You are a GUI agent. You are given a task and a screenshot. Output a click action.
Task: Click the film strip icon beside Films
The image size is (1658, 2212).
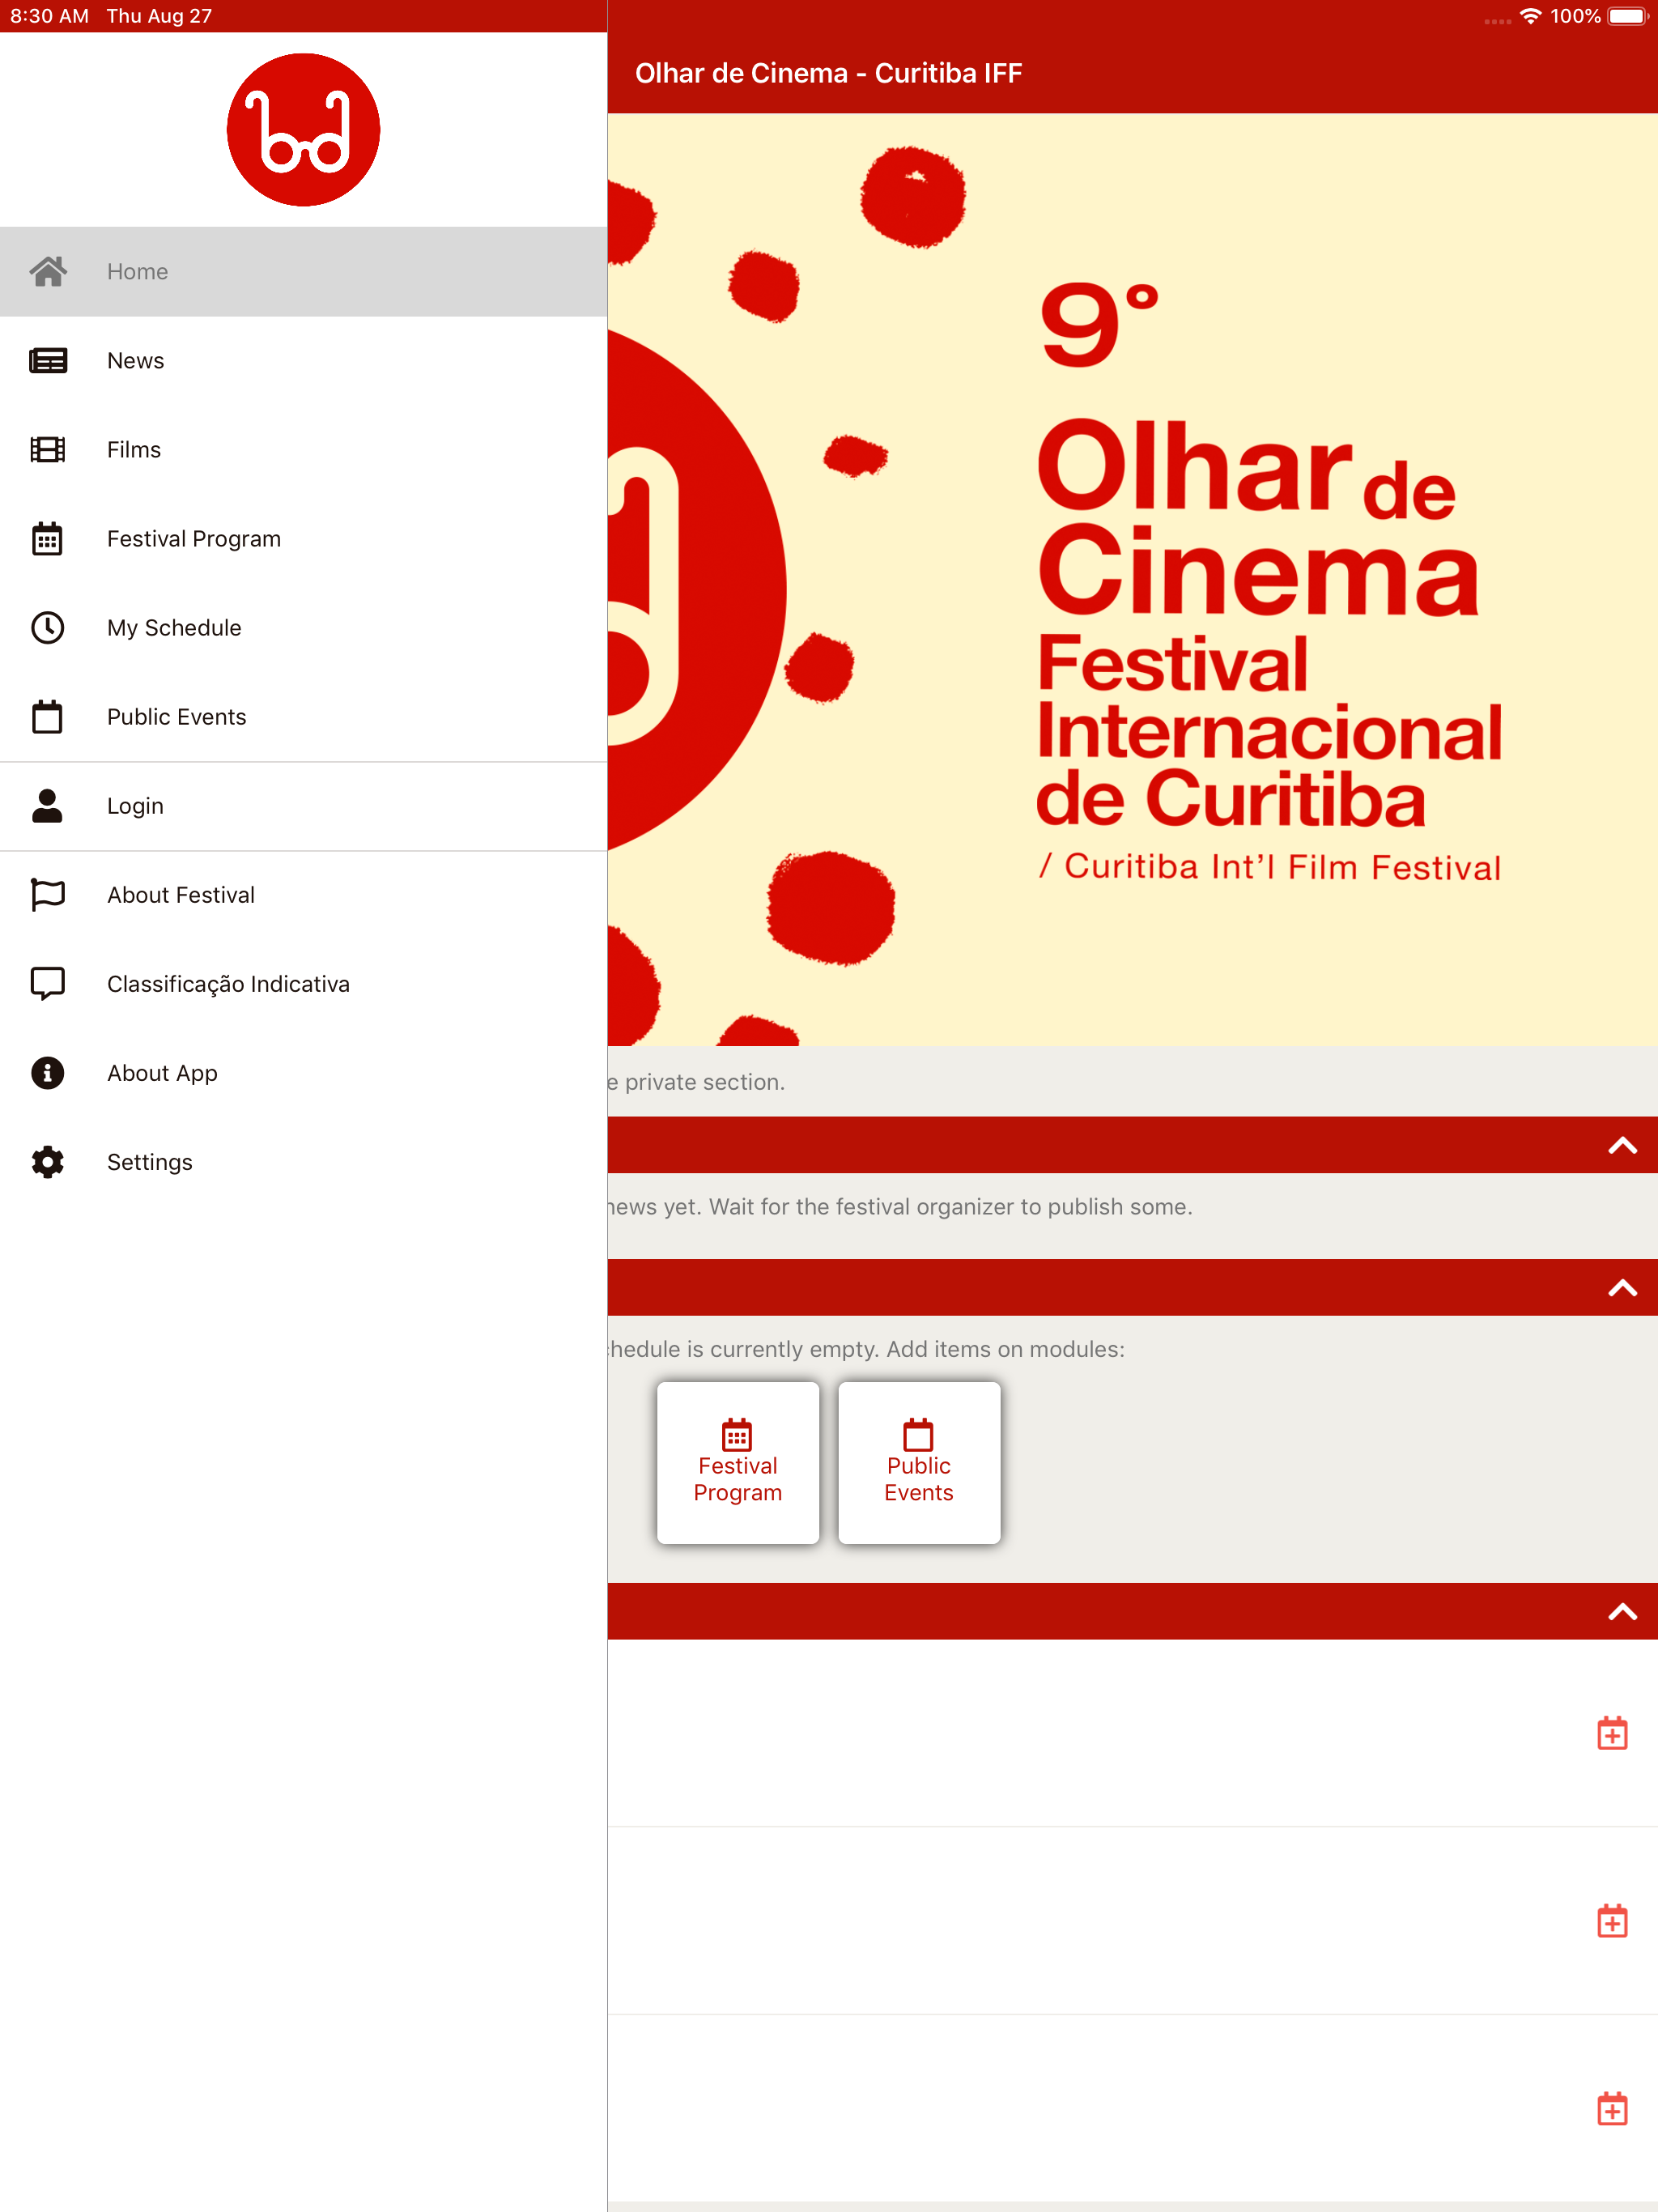tap(47, 450)
